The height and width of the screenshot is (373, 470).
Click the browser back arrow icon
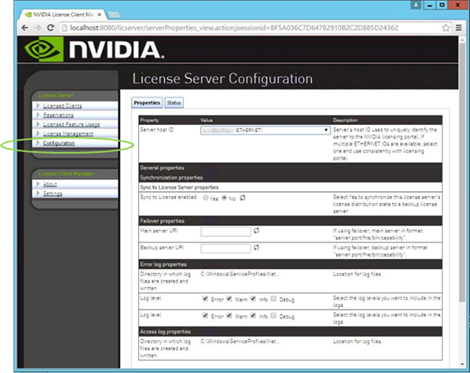25,28
